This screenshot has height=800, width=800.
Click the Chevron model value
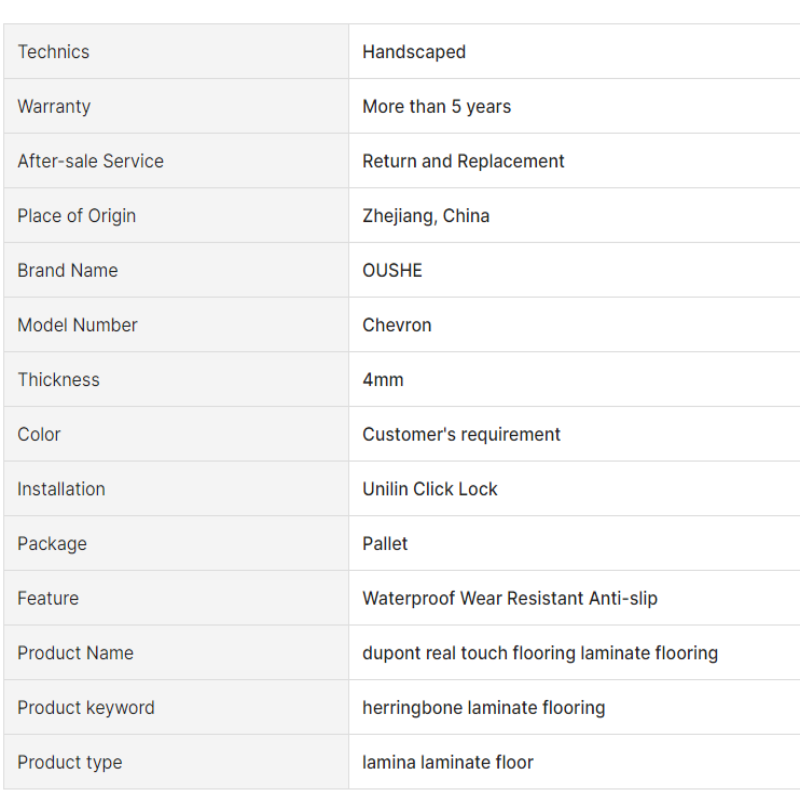coord(397,325)
